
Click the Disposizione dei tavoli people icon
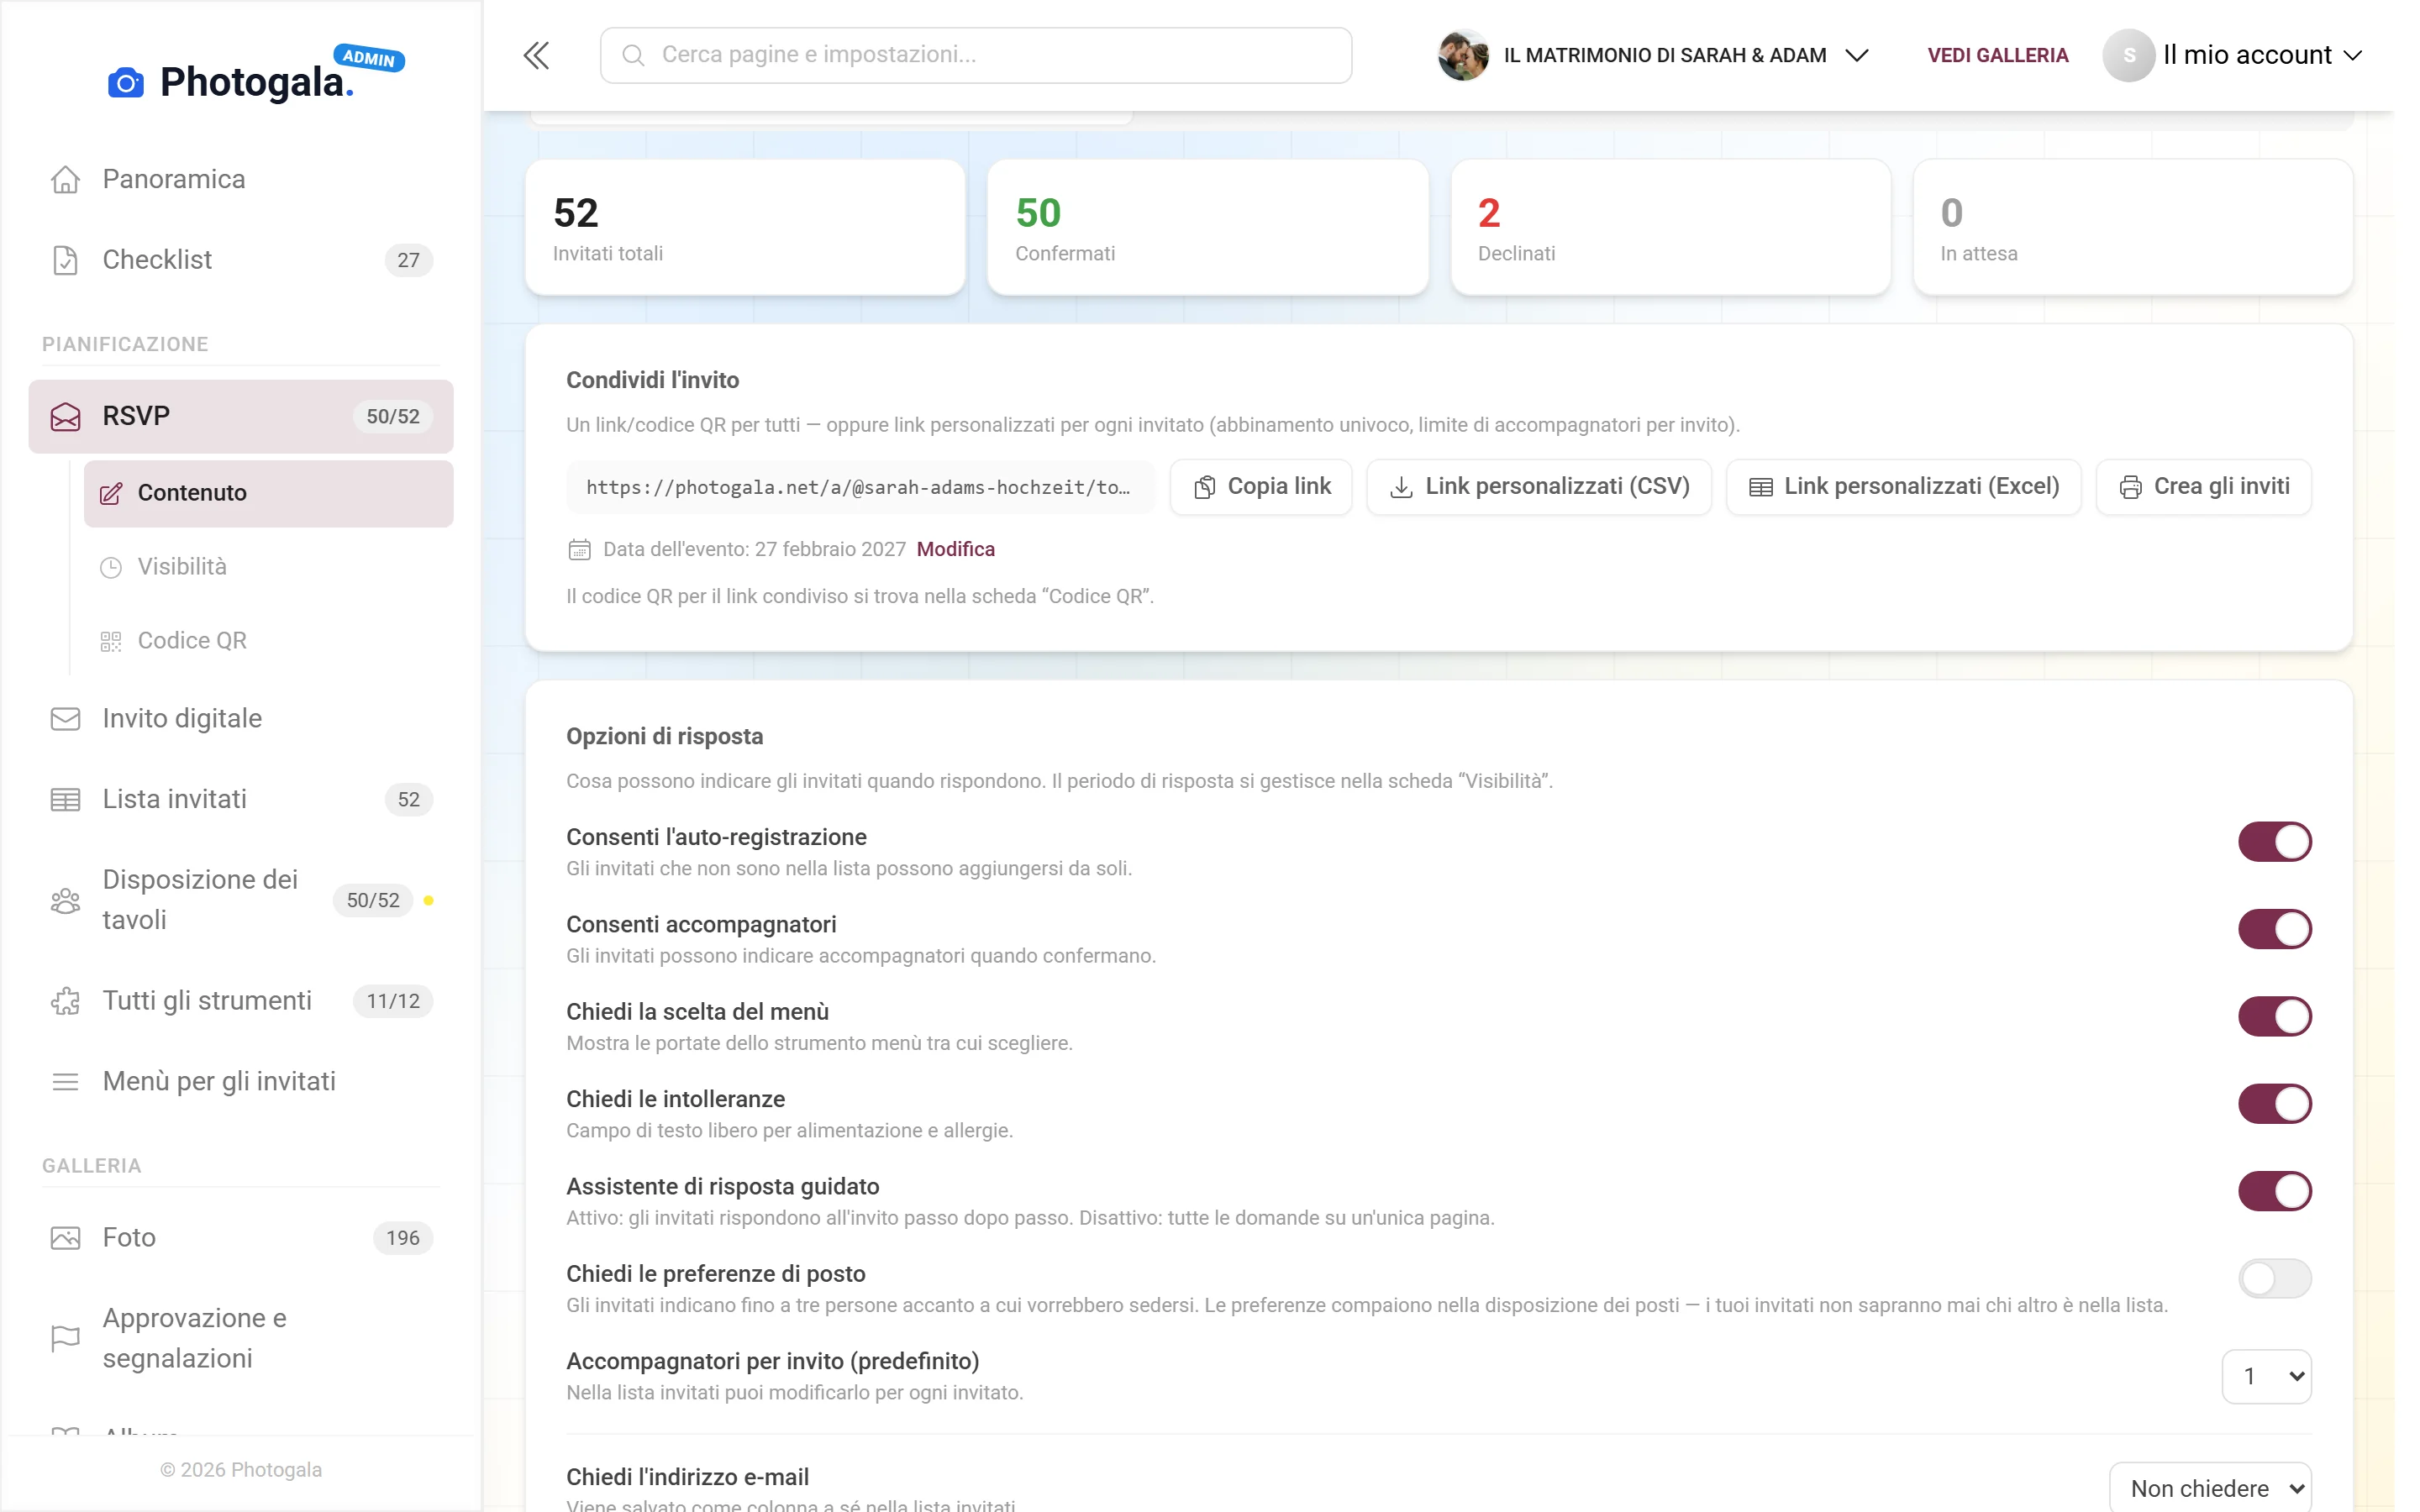[65, 900]
